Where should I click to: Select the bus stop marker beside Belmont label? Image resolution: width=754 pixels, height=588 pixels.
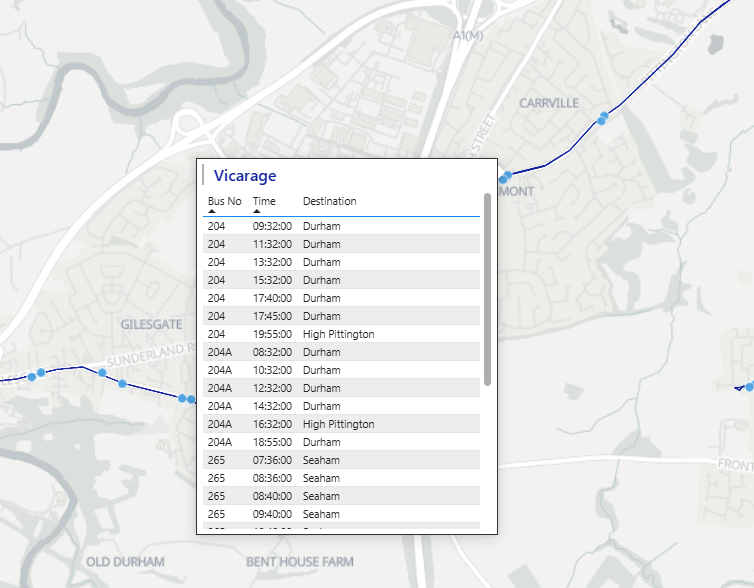pyautogui.click(x=506, y=177)
